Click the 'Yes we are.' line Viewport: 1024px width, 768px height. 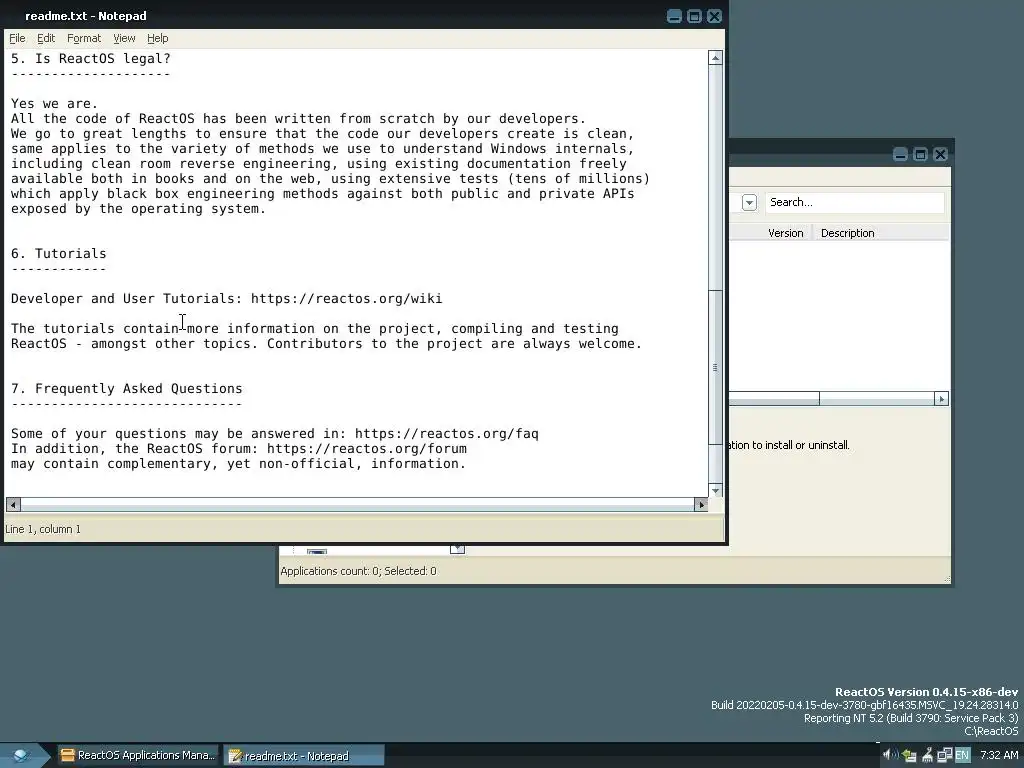click(54, 103)
